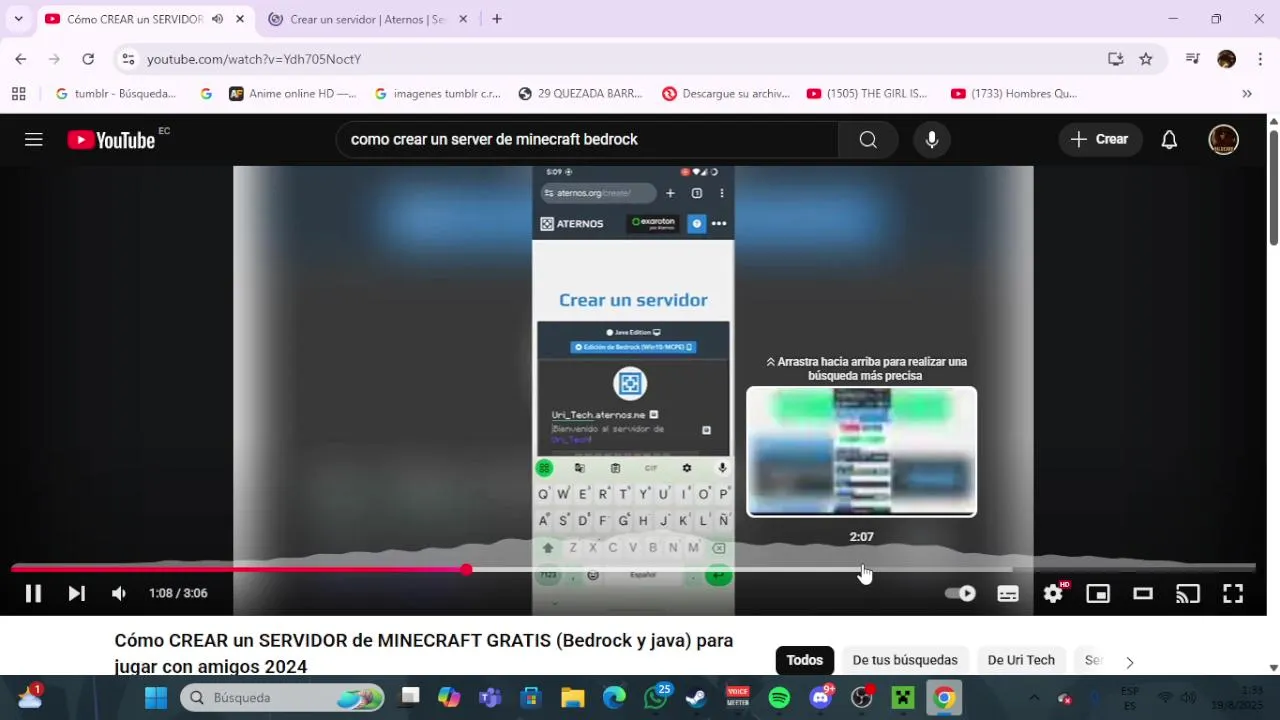Click the video preview thumbnail at 2:07
The width and height of the screenshot is (1280, 720).
click(x=861, y=451)
